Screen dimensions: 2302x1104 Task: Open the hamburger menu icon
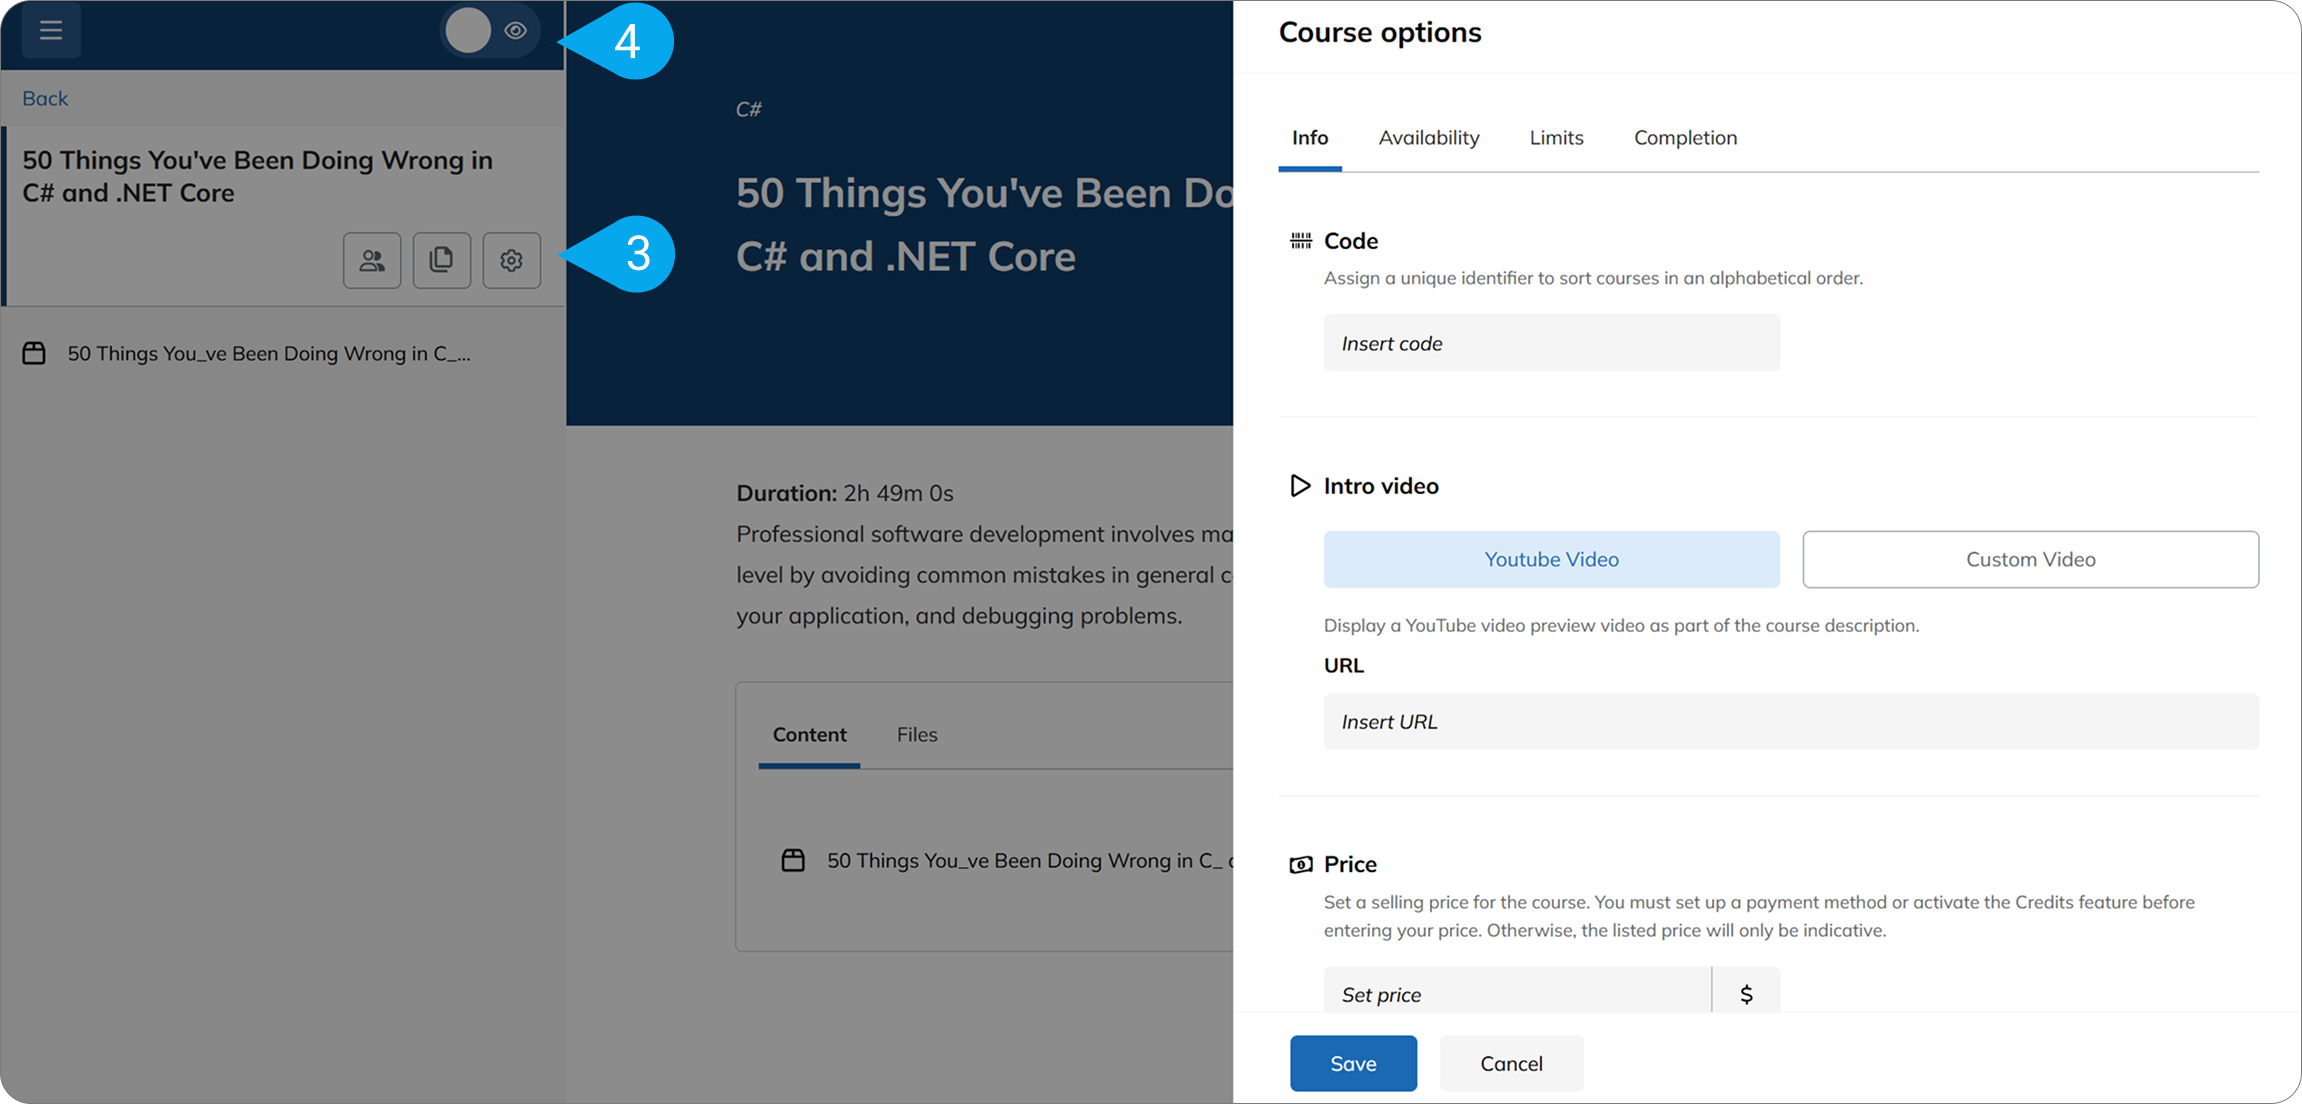pyautogui.click(x=51, y=30)
